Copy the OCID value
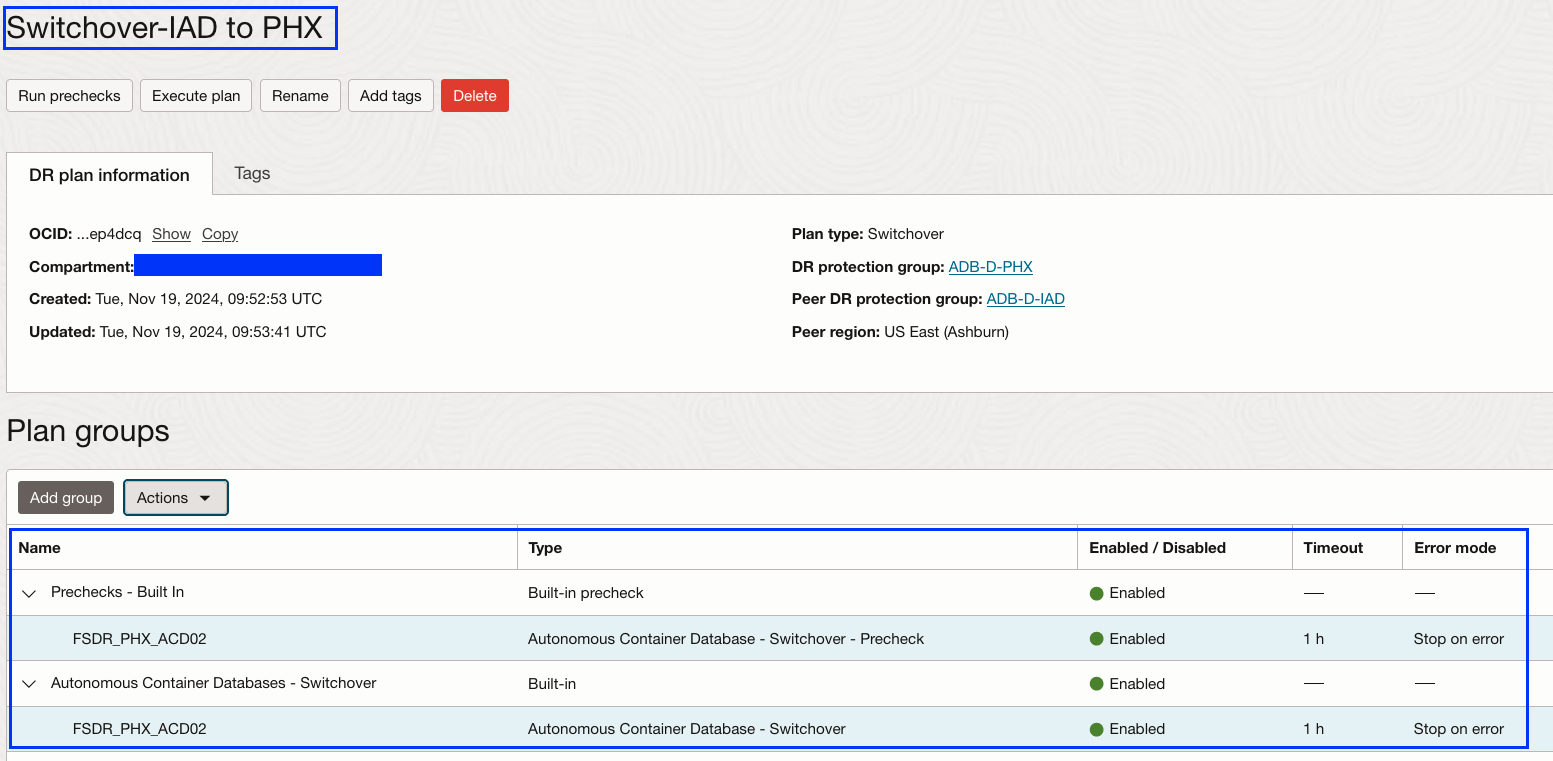Image resolution: width=1553 pixels, height=761 pixels. coord(220,234)
